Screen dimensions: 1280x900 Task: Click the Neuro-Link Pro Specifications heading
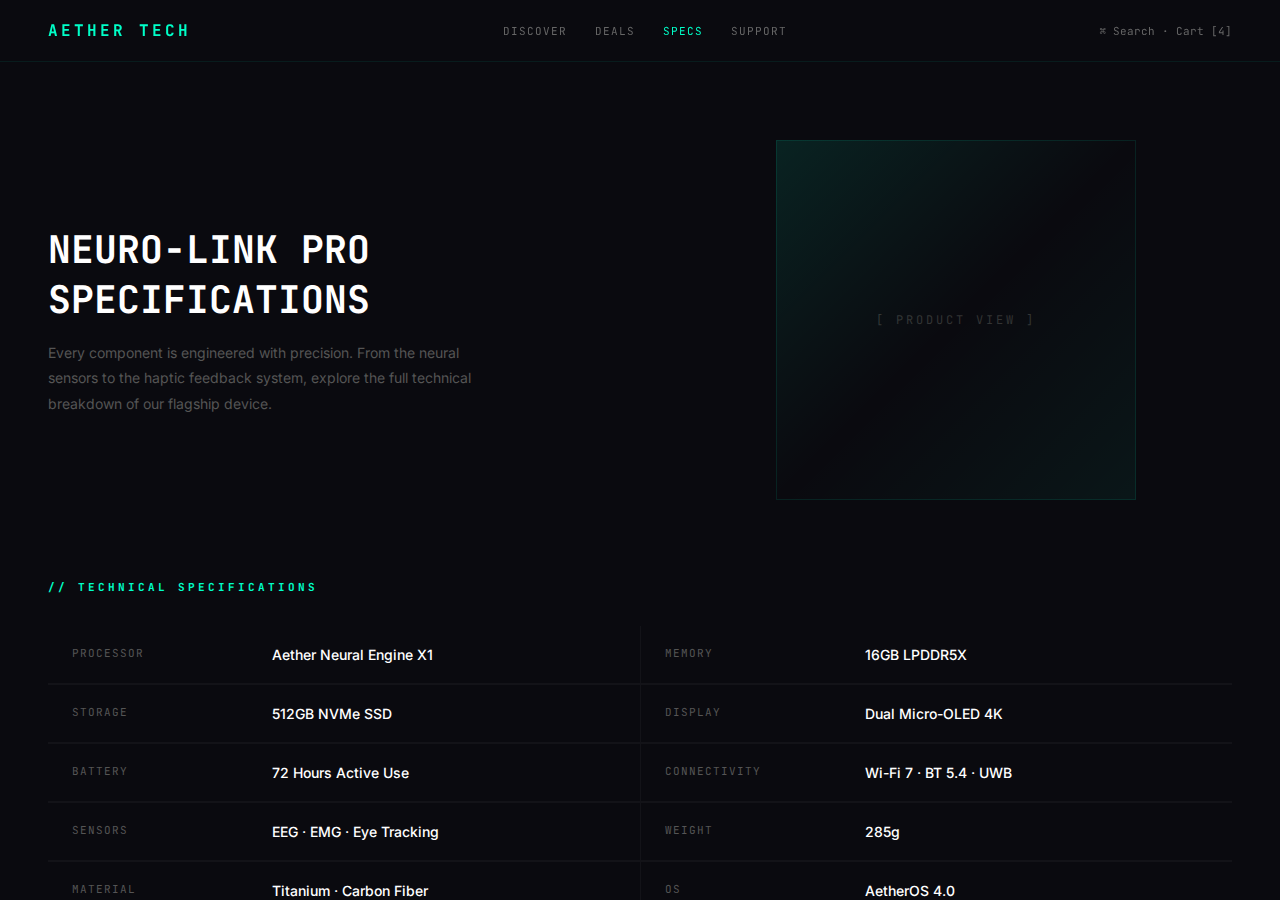[209, 275]
